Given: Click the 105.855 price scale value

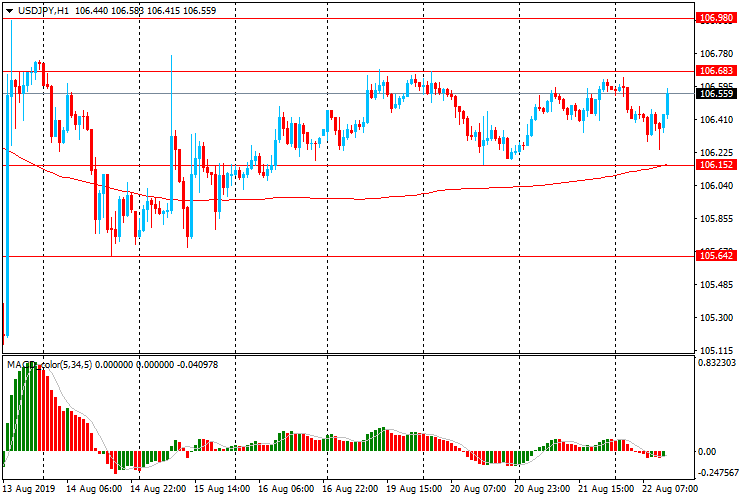Looking at the screenshot, I should pyautogui.click(x=716, y=219).
